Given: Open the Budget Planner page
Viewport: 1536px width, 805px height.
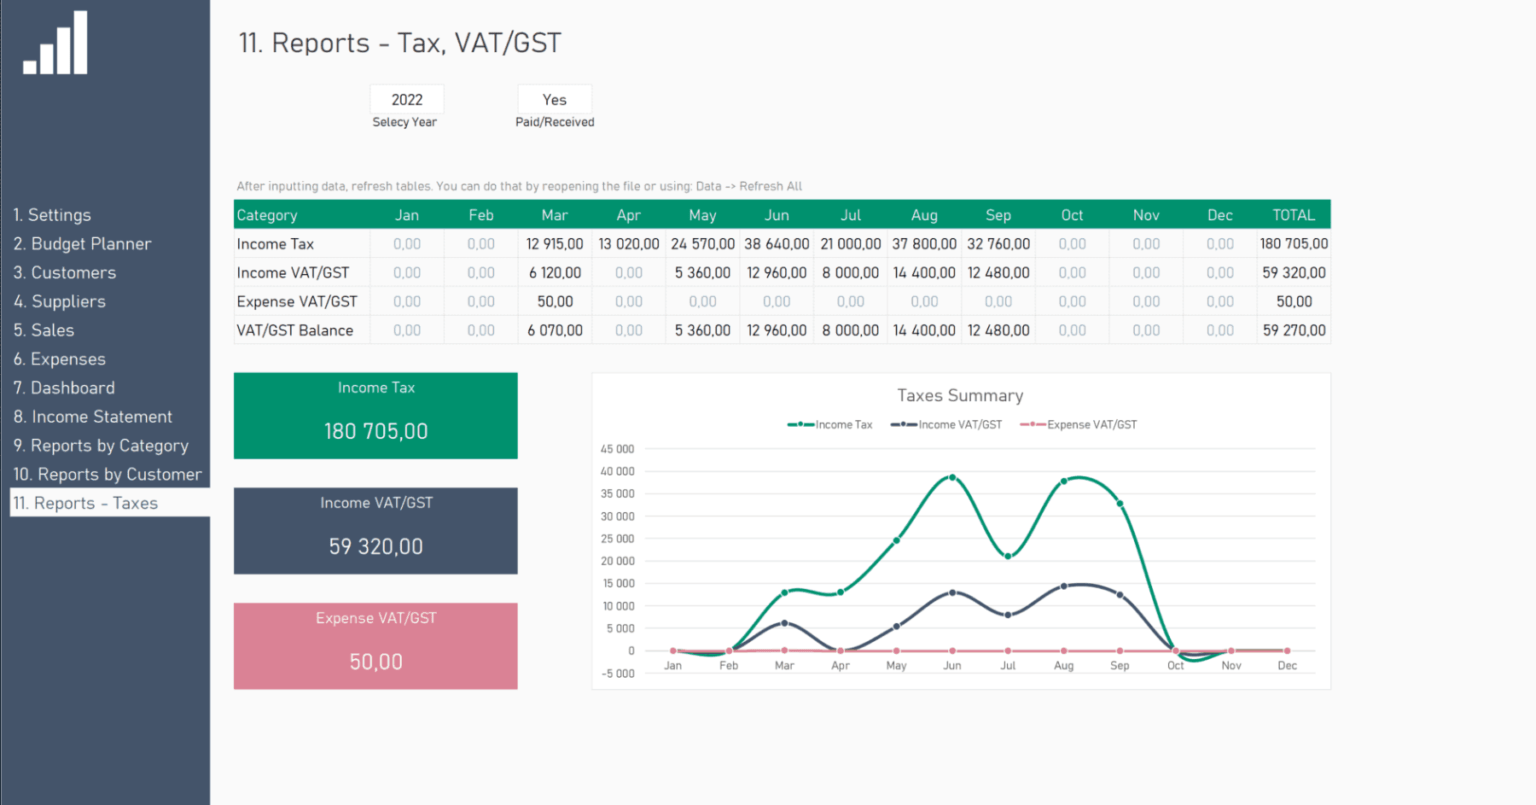Looking at the screenshot, I should click(83, 243).
